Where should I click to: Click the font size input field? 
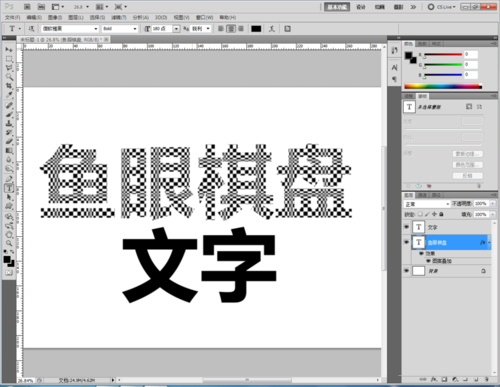pyautogui.click(x=162, y=29)
